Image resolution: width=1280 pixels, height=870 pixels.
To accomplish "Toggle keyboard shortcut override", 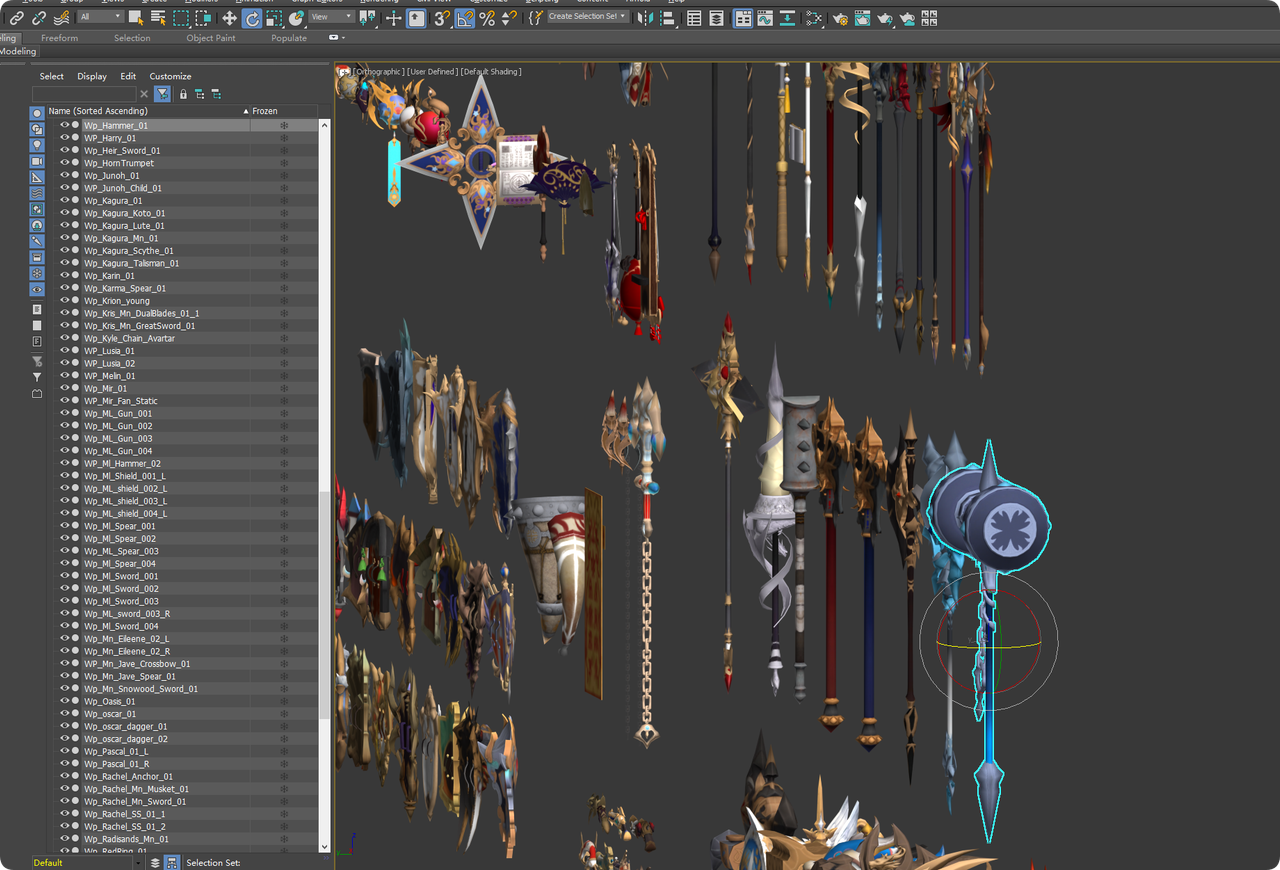I will pos(416,18).
